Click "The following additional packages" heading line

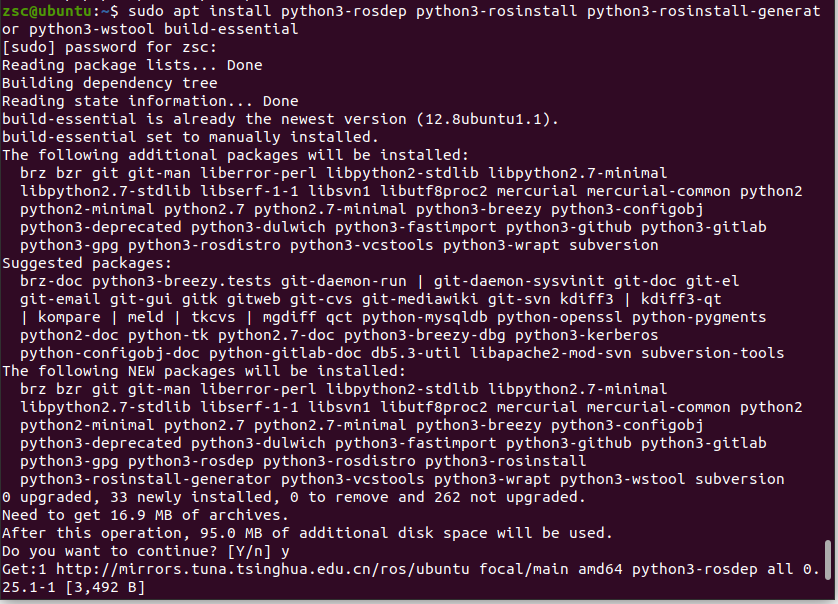point(235,155)
